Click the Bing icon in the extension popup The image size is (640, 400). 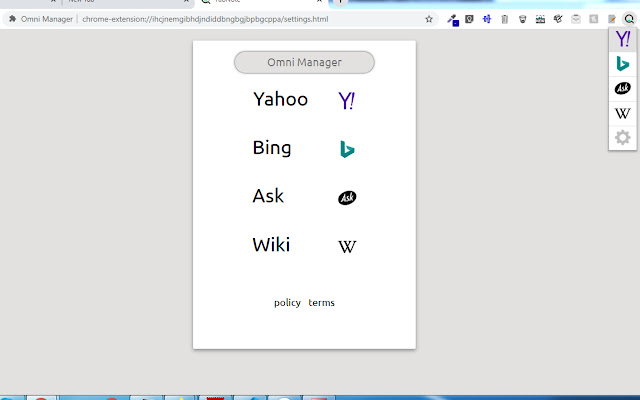tap(623, 64)
